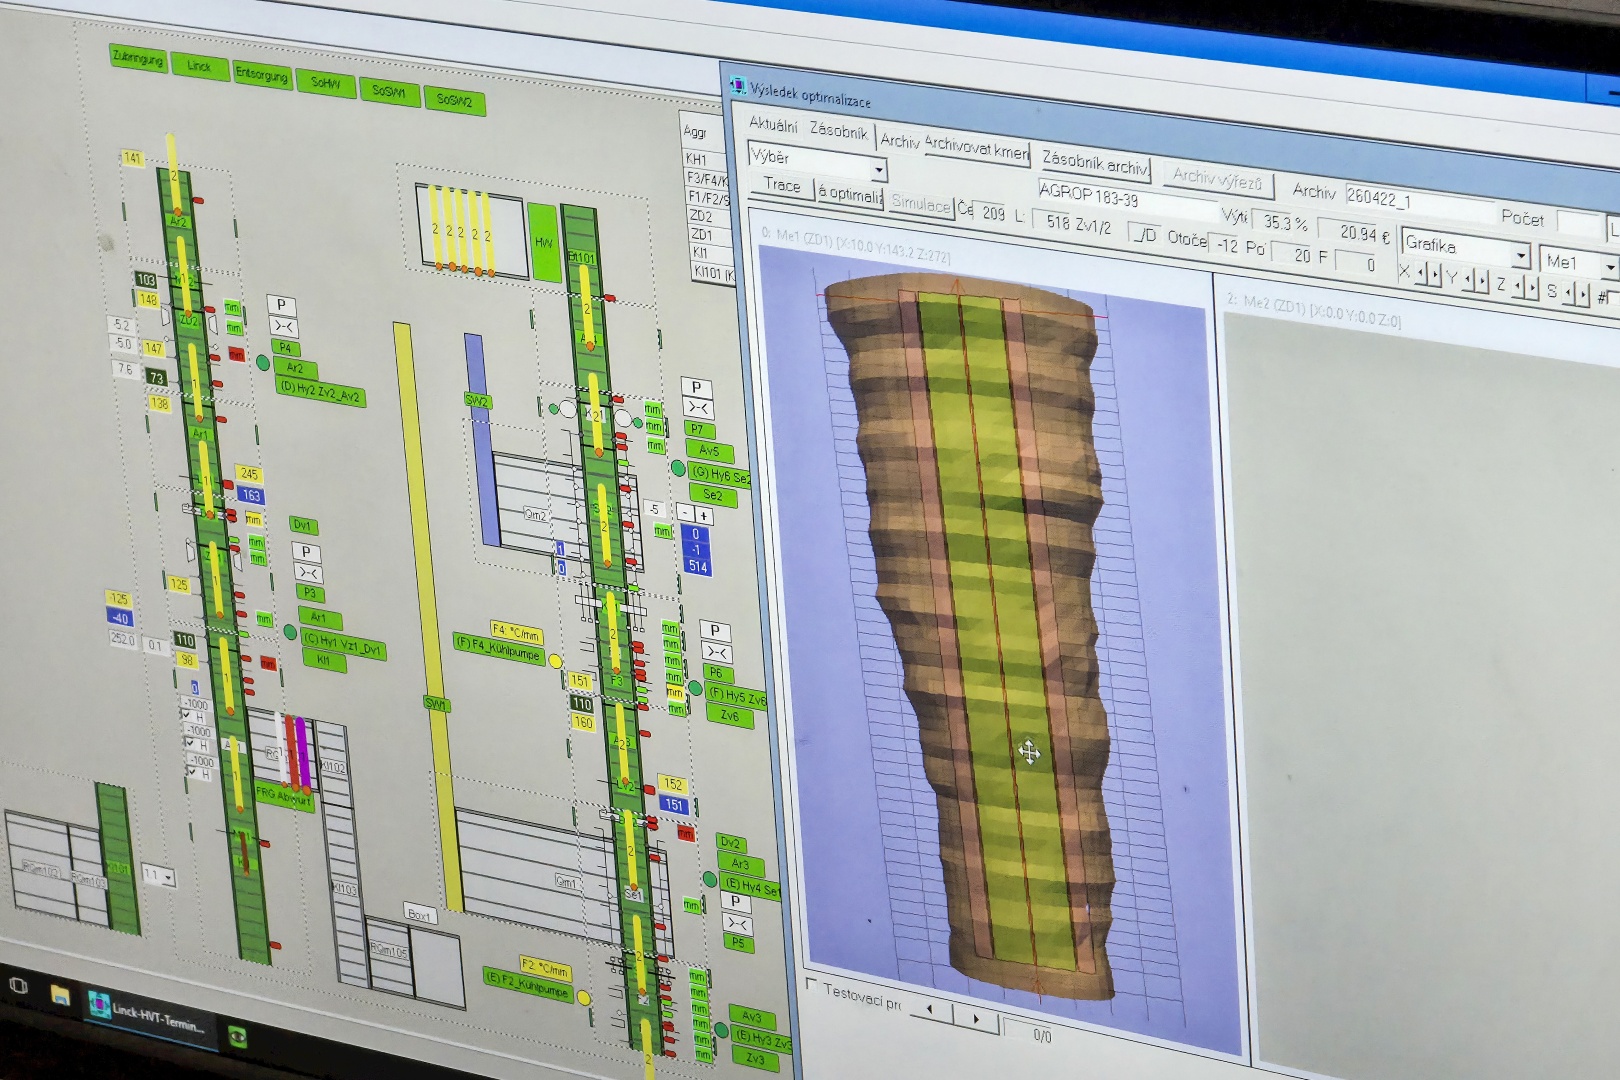Viewport: 1620px width, 1080px height.
Task: Select the Linck section button
Action: pos(199,66)
